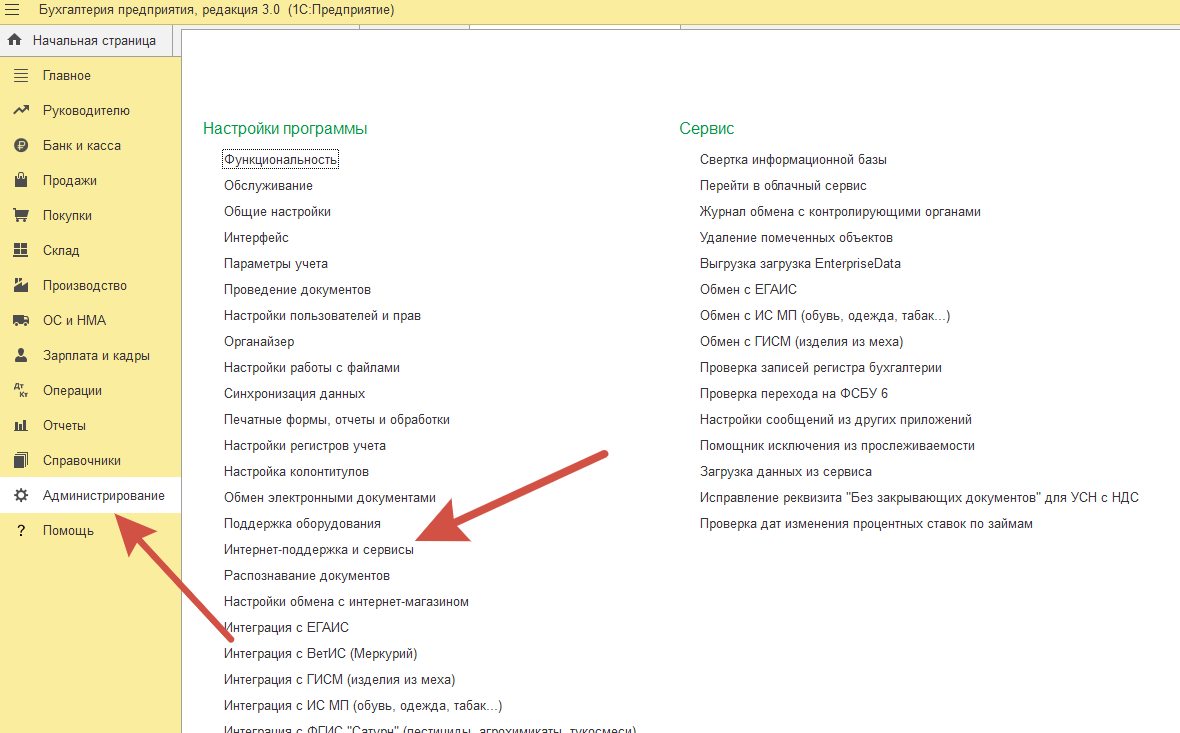
Task: Click the Продажи shopping bag icon
Action: tap(20, 181)
